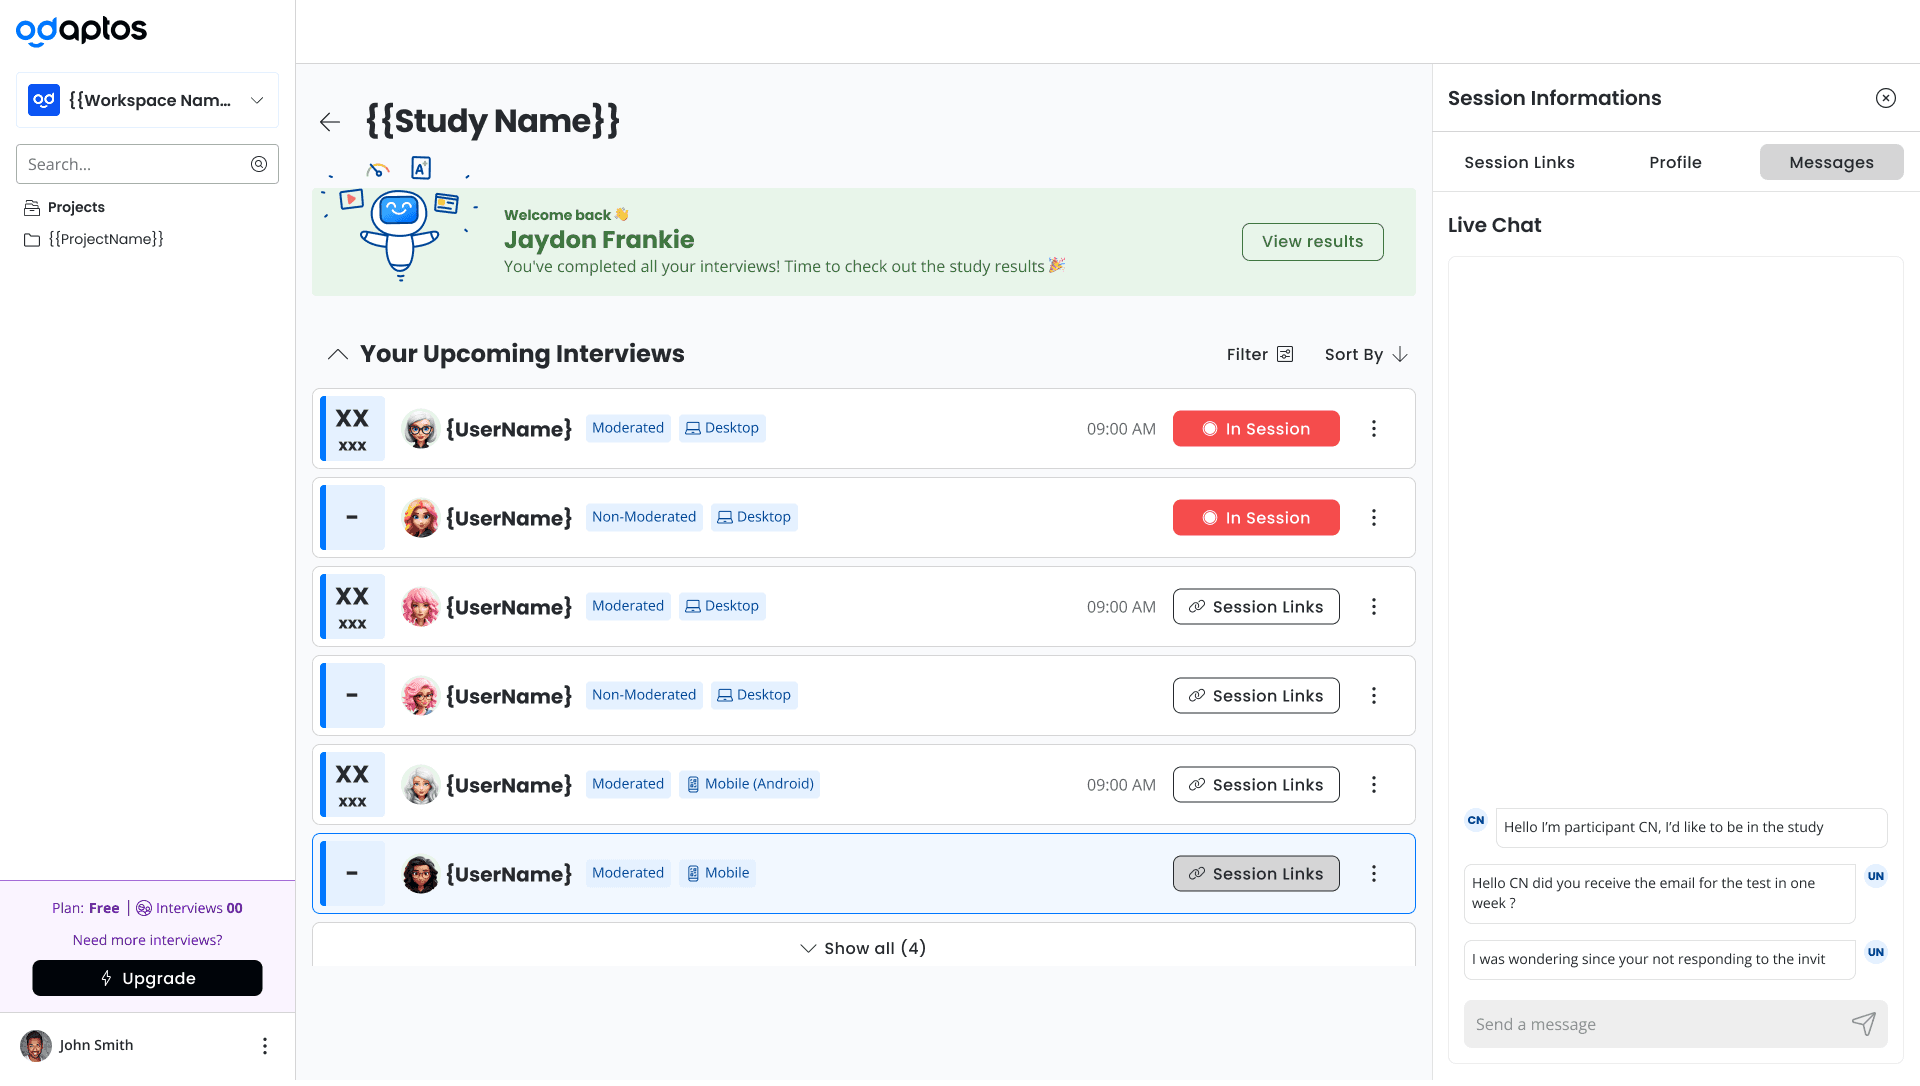This screenshot has height=1086, width=1920.
Task: Click the 'I was wondering' message
Action: click(1659, 960)
